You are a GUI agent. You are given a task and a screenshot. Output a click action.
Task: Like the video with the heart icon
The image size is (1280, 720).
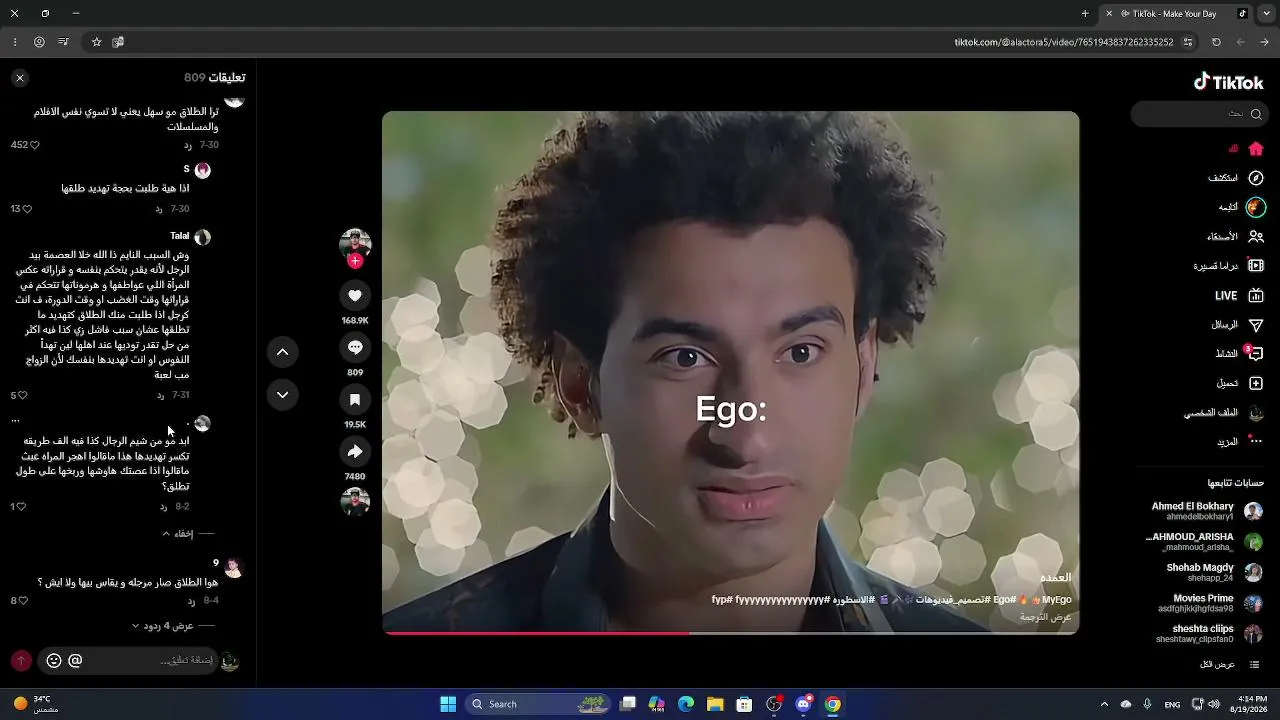click(355, 295)
